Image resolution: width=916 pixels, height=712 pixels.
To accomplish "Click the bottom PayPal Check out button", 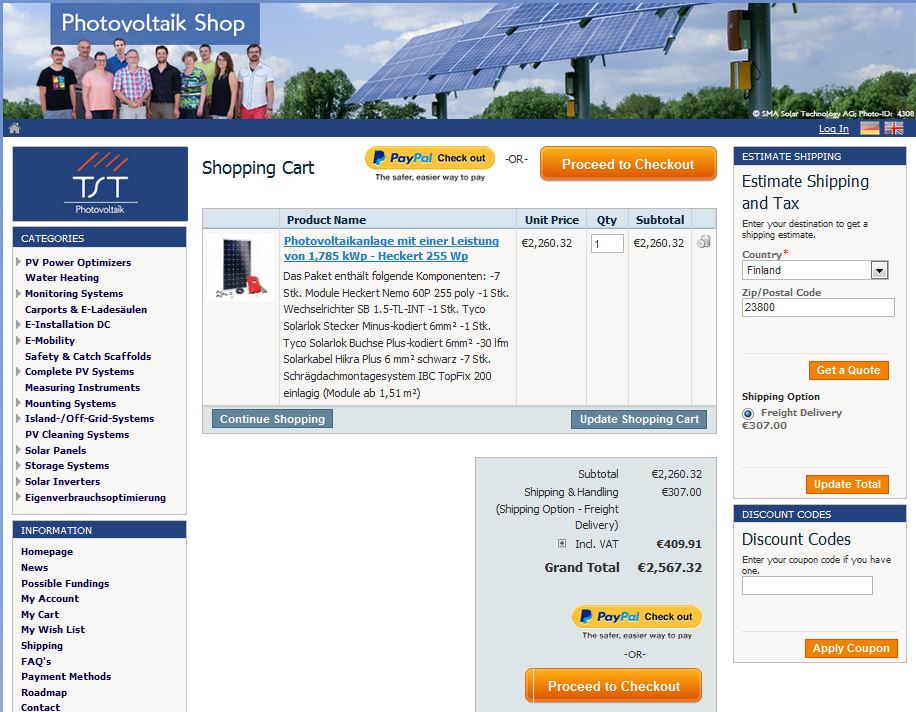I will pos(637,616).
